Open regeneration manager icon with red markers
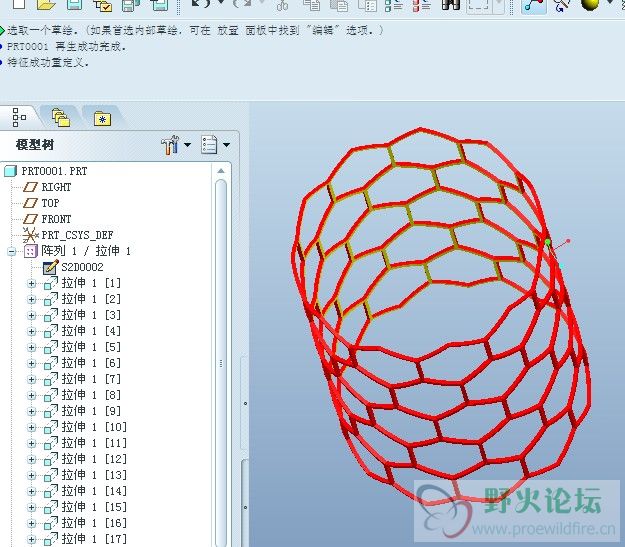 point(422,5)
